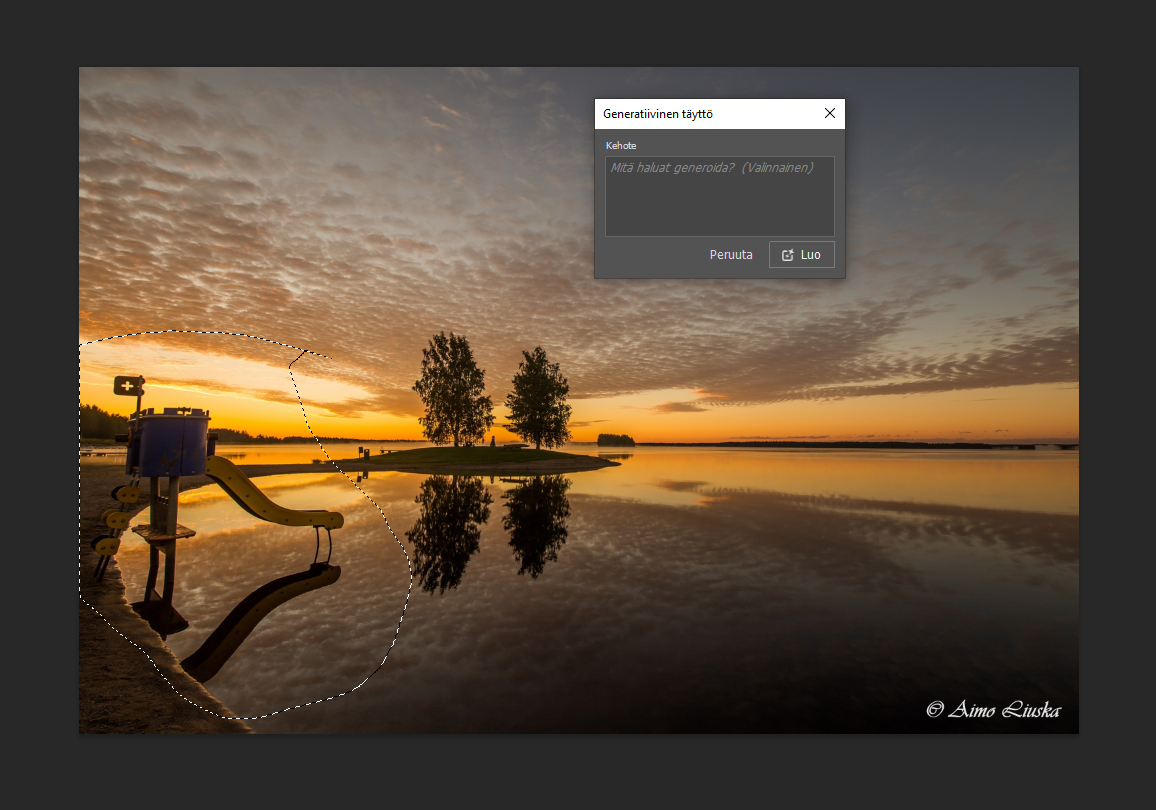Click the Luo (Create) button

(801, 254)
